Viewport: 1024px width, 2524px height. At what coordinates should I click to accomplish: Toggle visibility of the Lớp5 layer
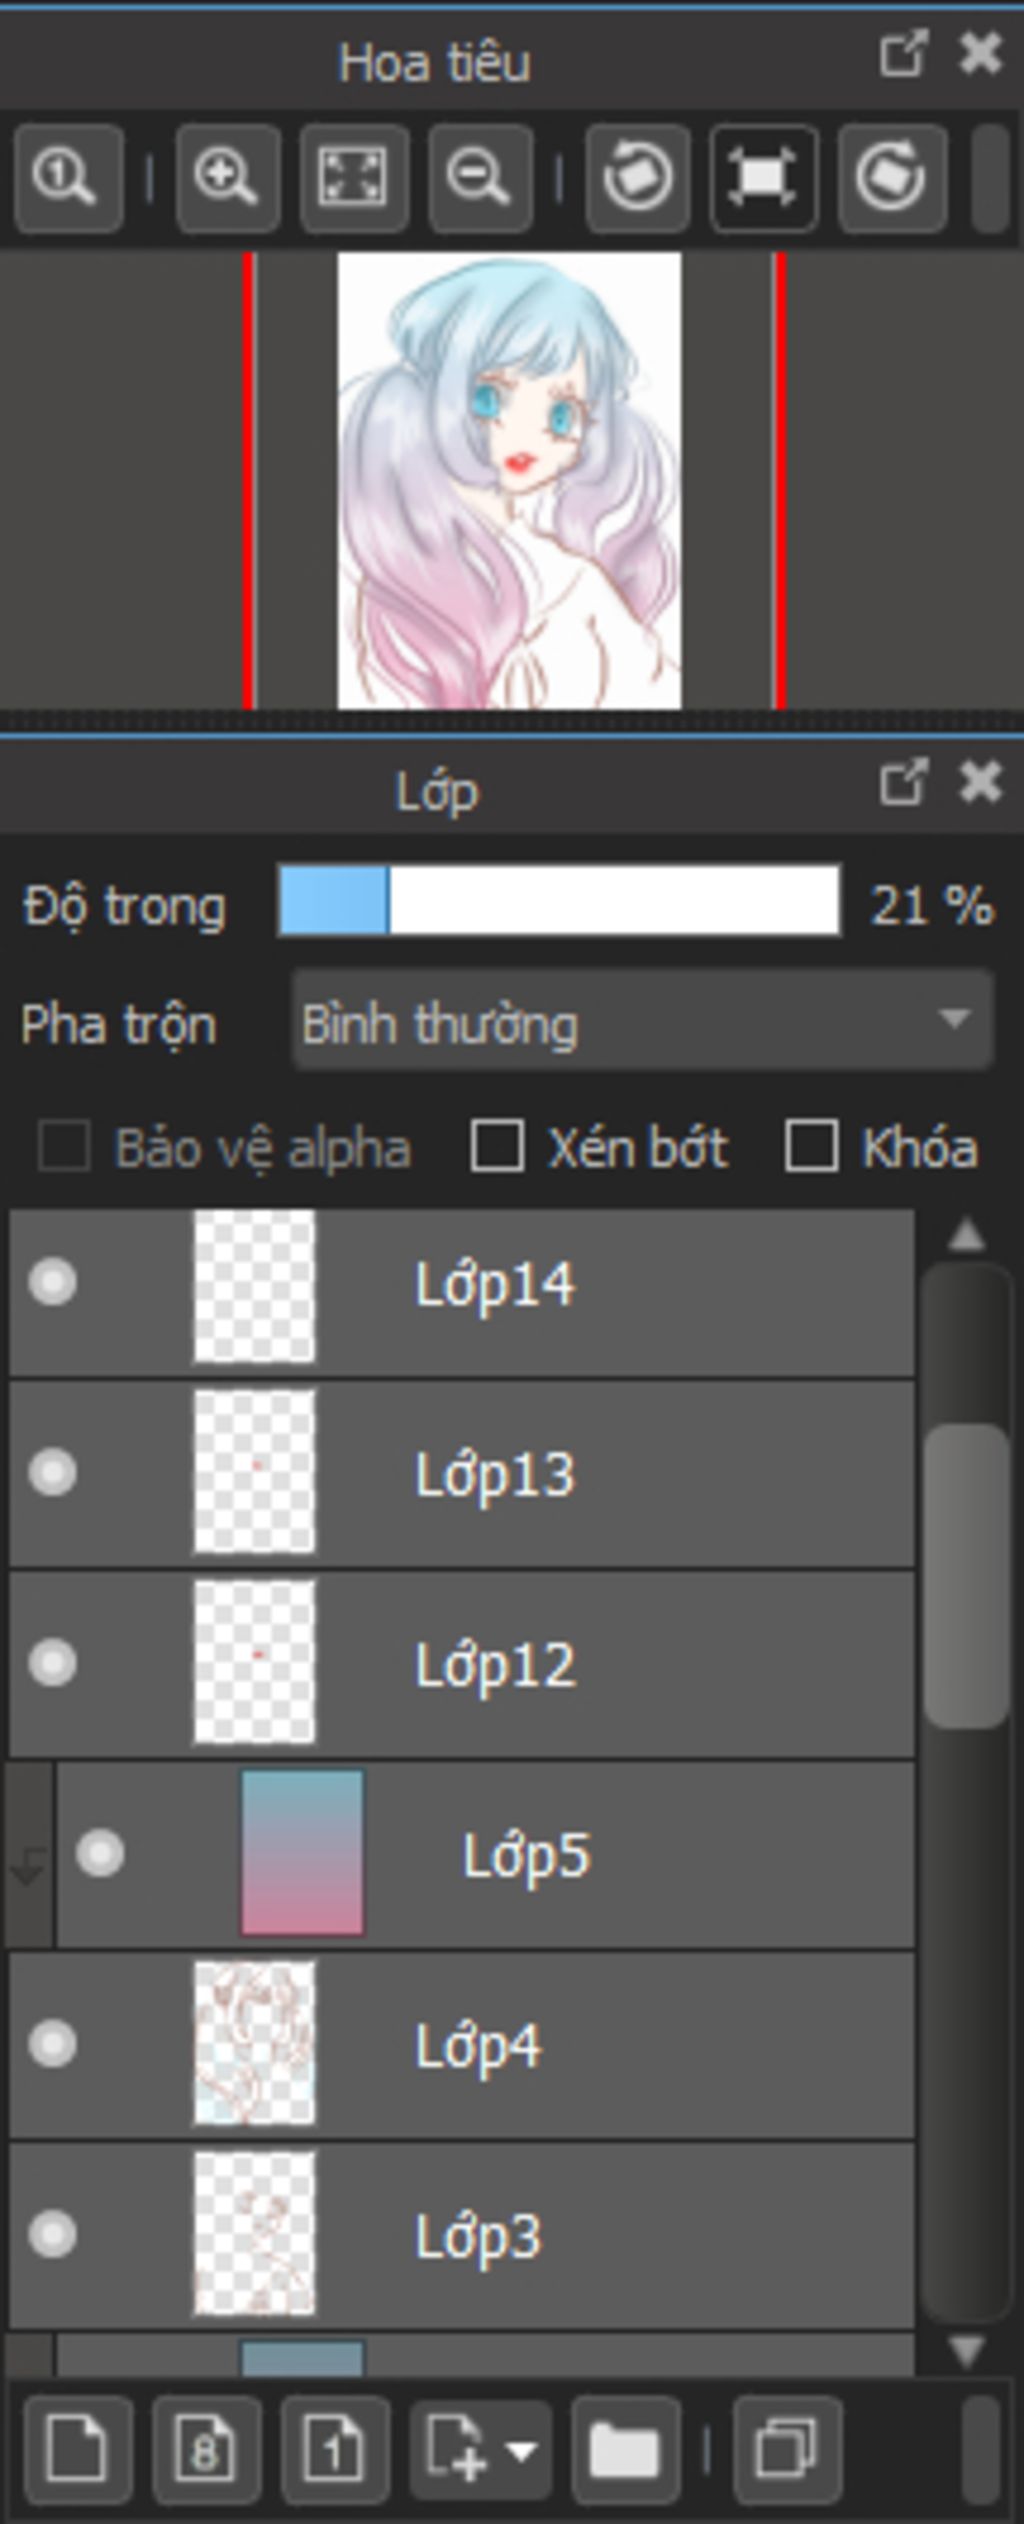click(x=100, y=1853)
